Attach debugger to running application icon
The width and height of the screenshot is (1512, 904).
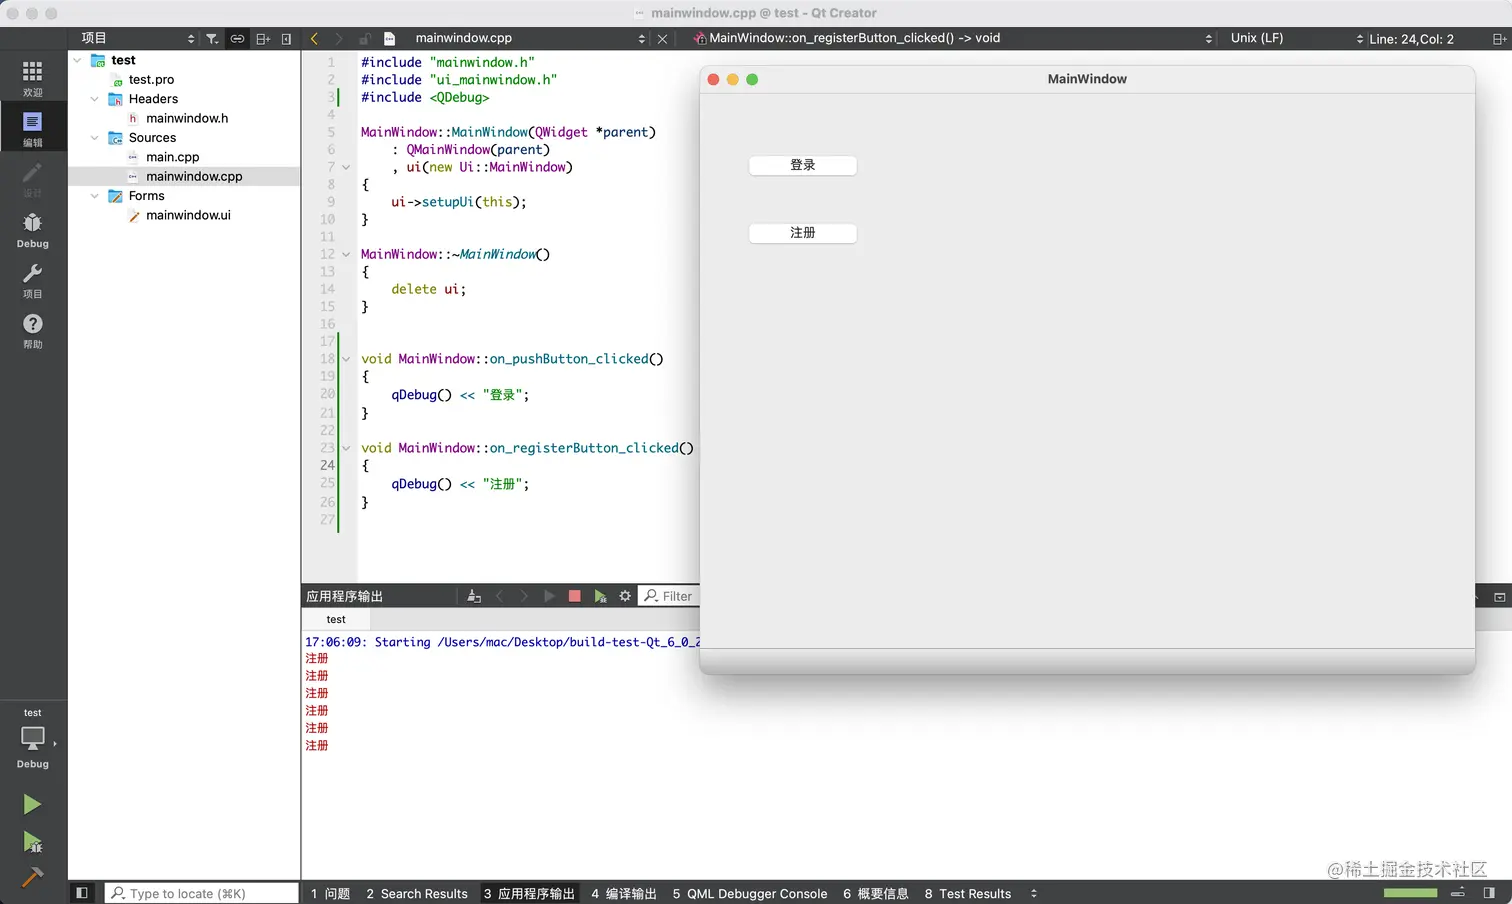(600, 596)
